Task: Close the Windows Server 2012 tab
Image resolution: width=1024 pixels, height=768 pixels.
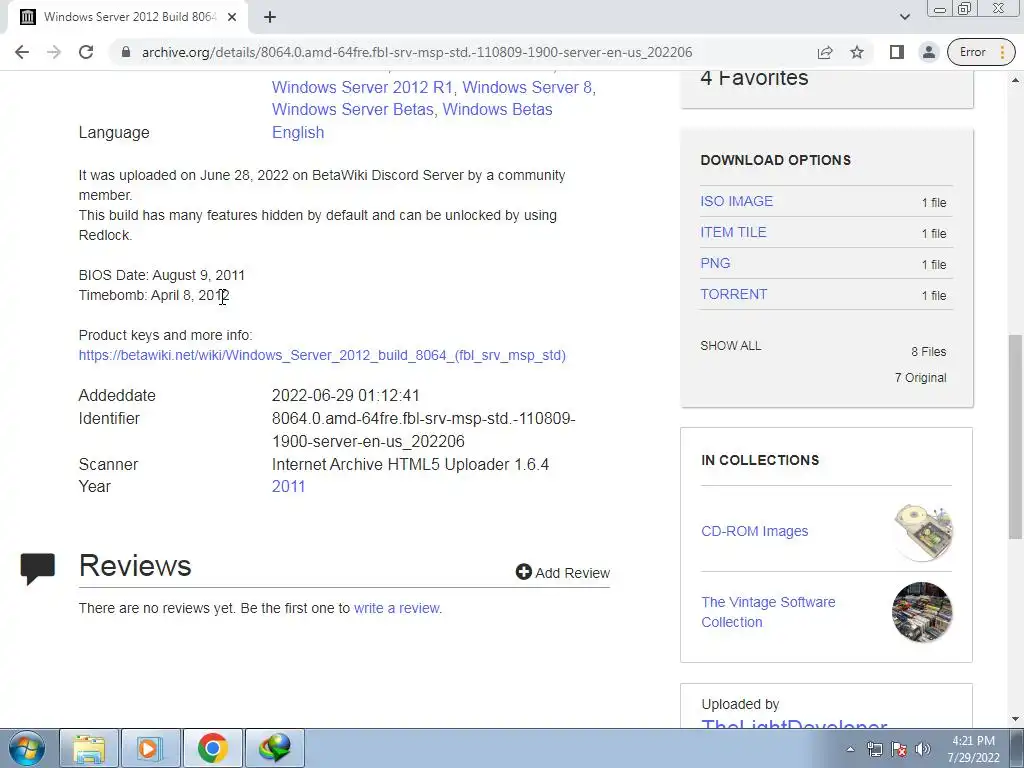Action: pos(232,17)
